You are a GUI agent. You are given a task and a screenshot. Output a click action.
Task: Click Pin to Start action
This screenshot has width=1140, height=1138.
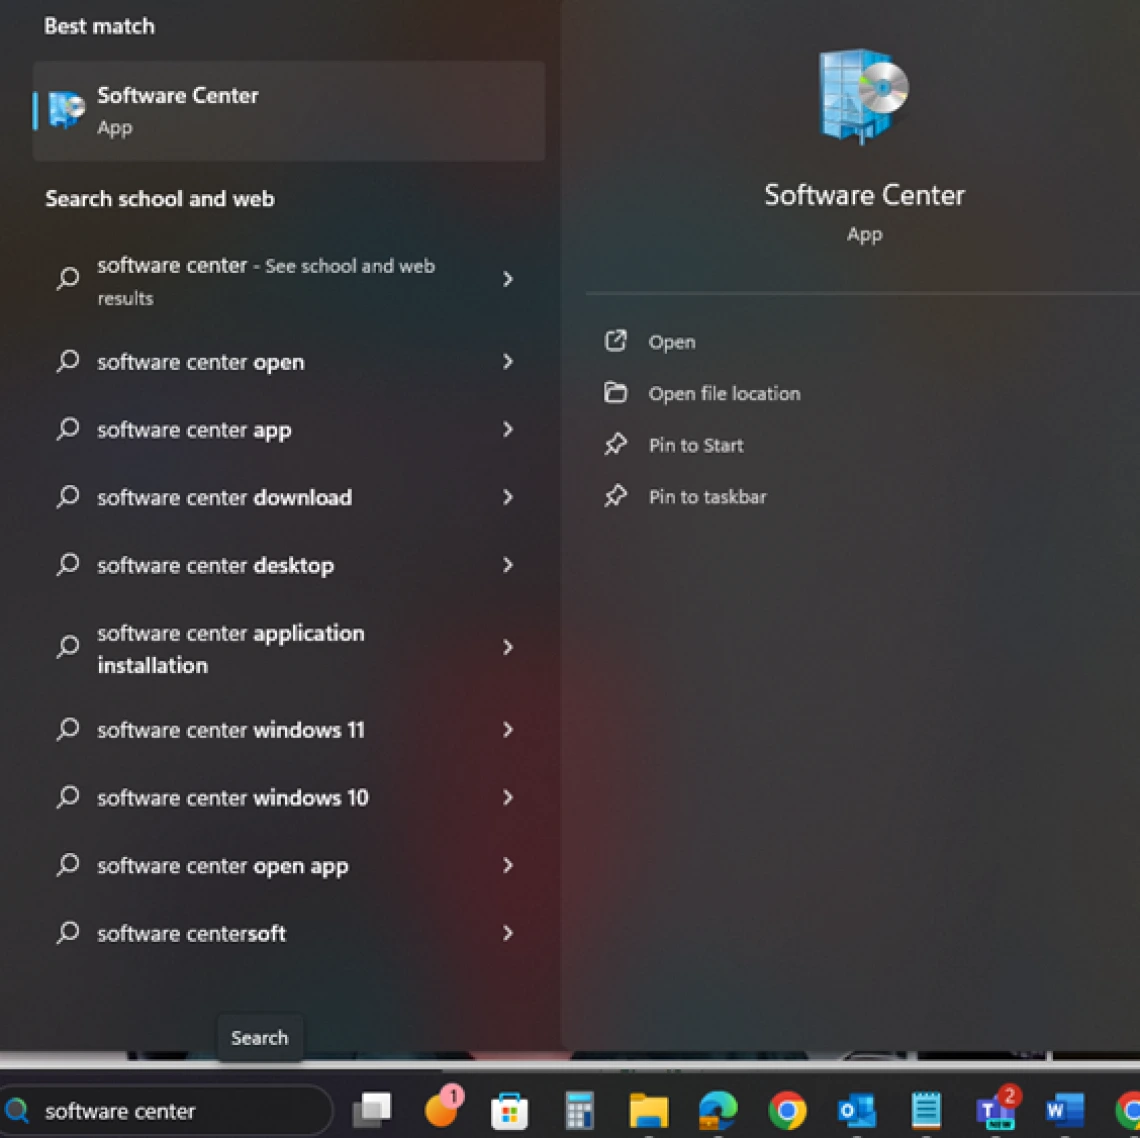696,445
